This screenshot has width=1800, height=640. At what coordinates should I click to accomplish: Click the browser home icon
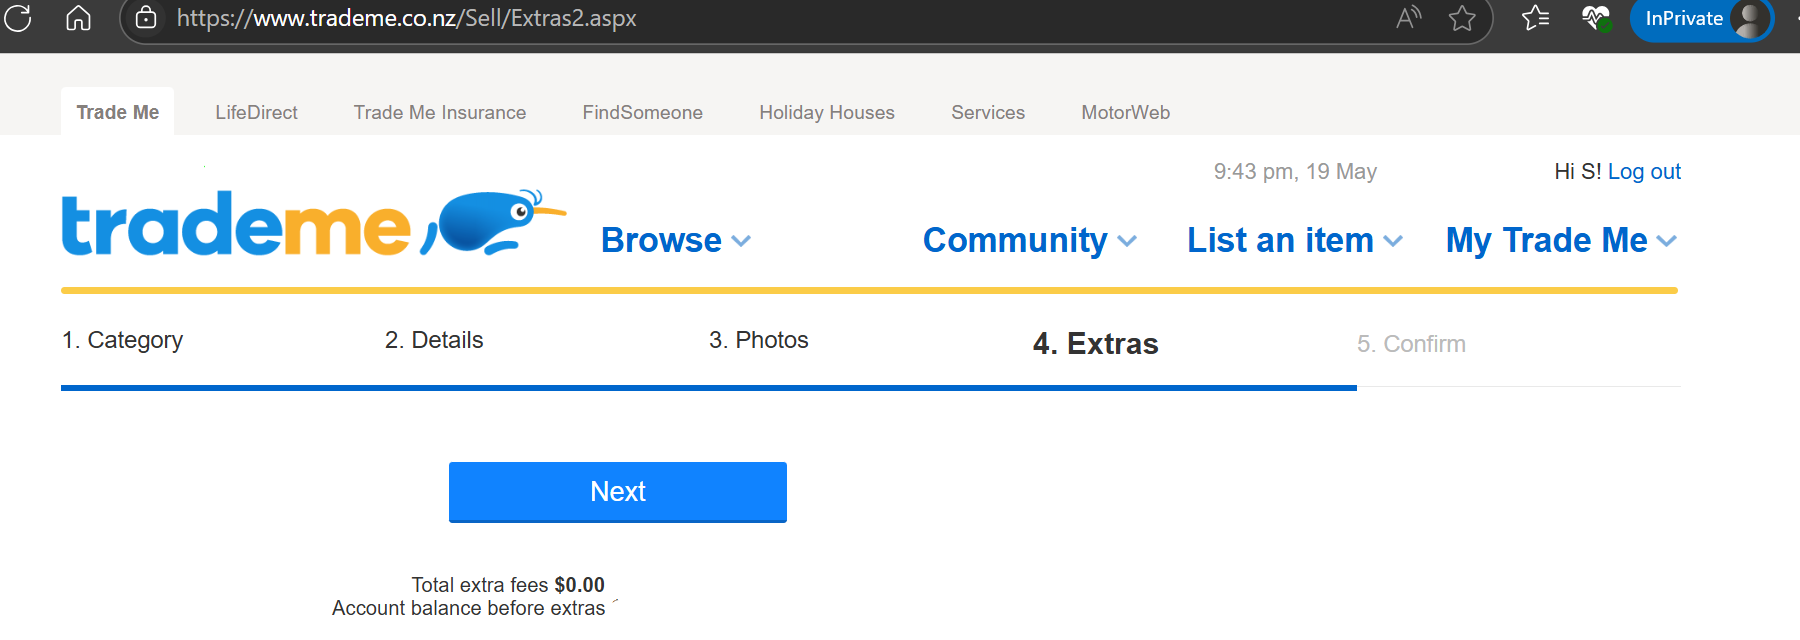tap(78, 18)
